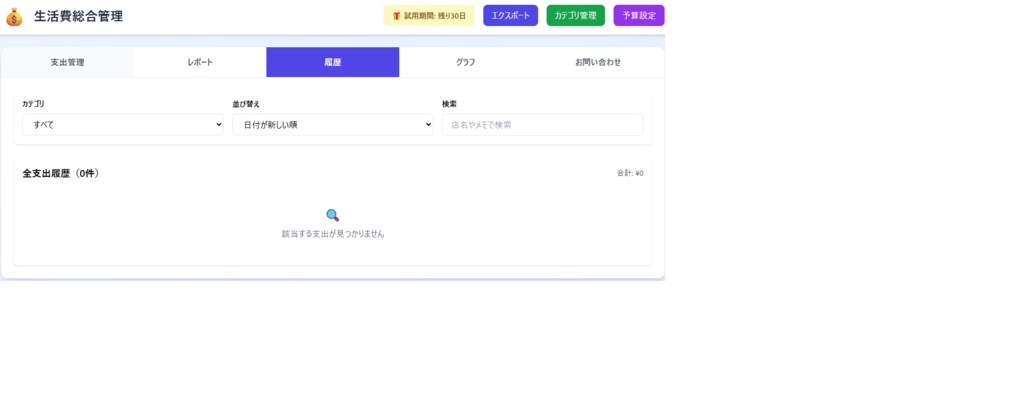This screenshot has height=418, width=1024.
Task: Click the 試用期間: 残り30日 badge
Action: (428, 16)
